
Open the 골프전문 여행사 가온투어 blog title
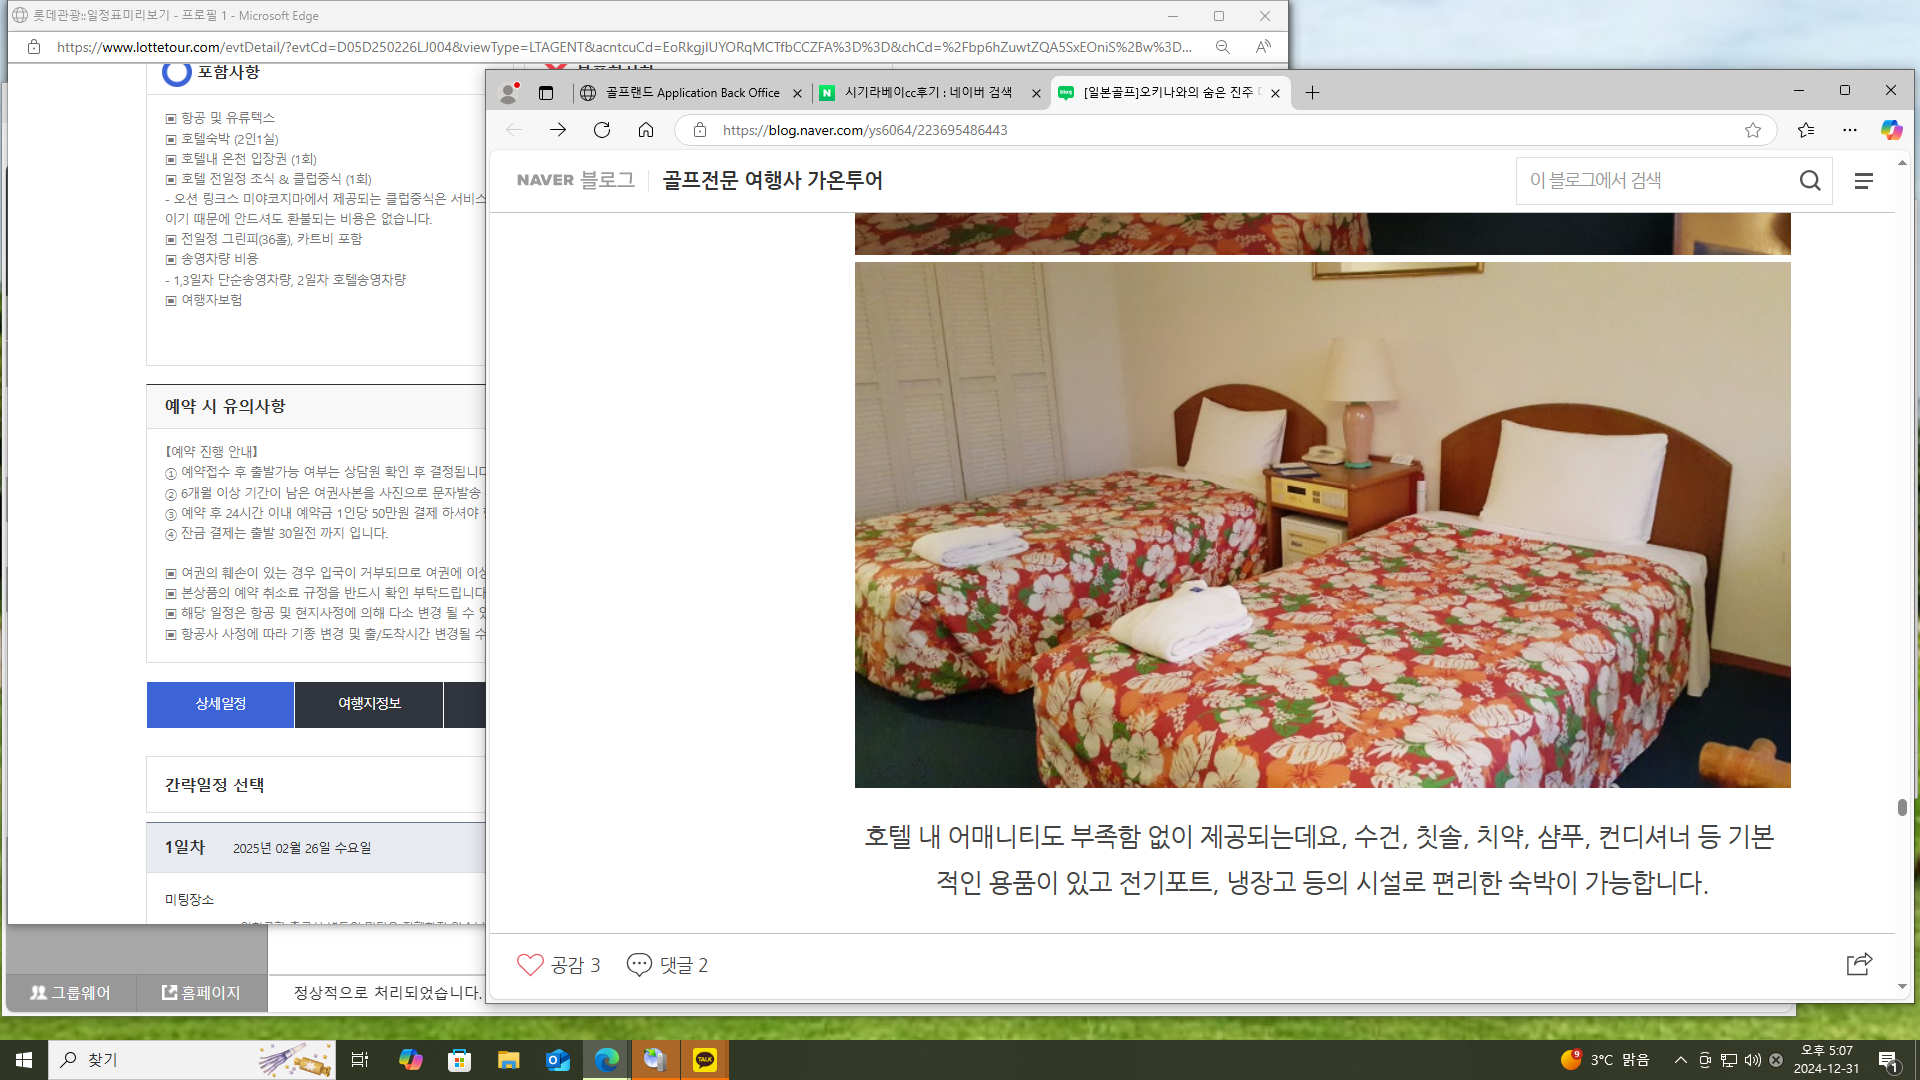click(772, 180)
